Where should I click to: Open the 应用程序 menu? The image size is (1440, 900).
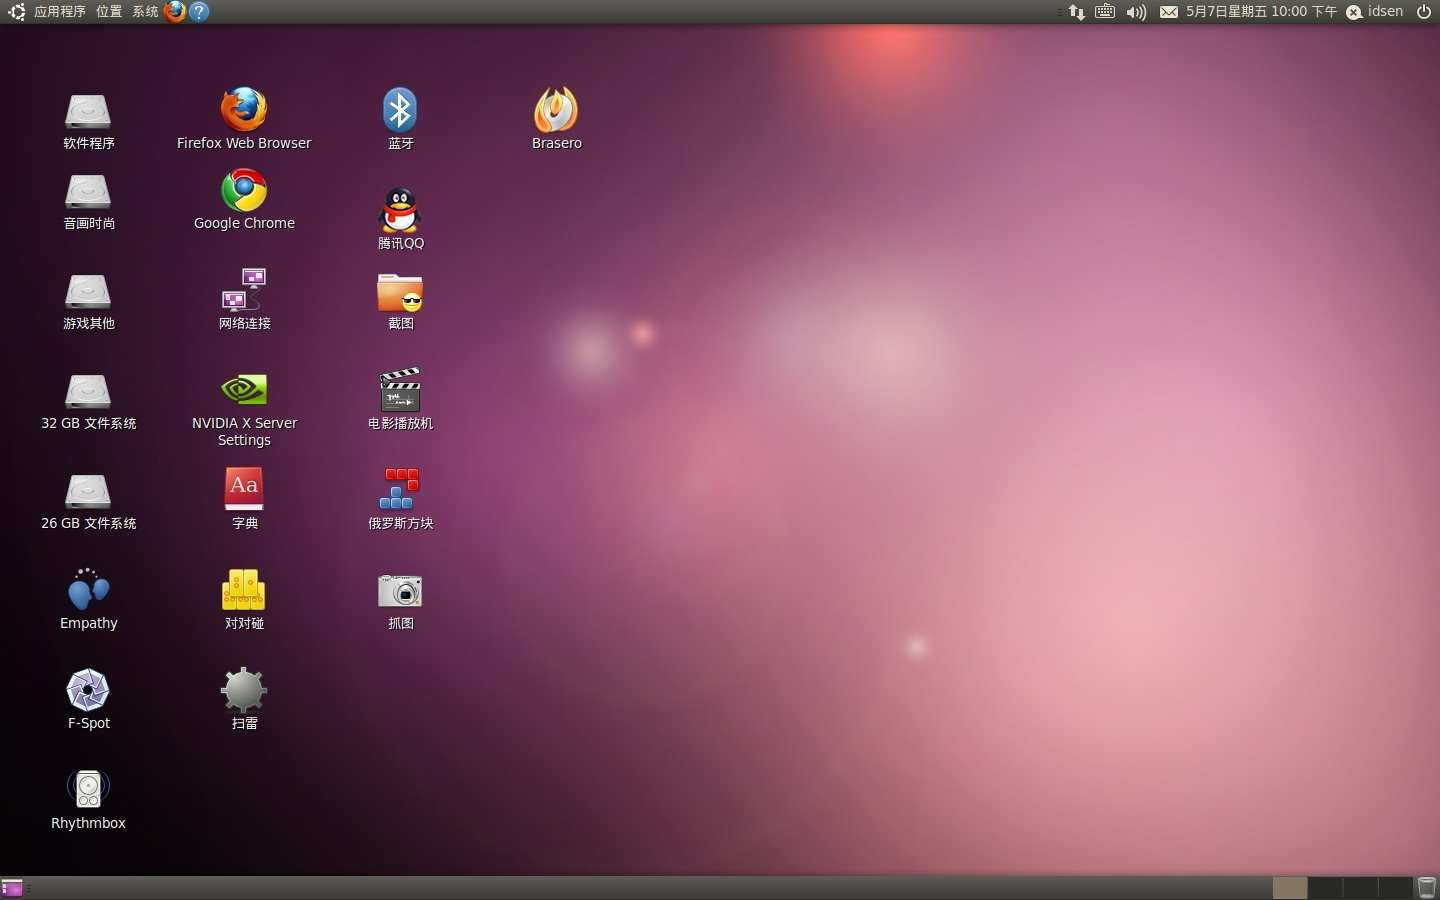59,12
